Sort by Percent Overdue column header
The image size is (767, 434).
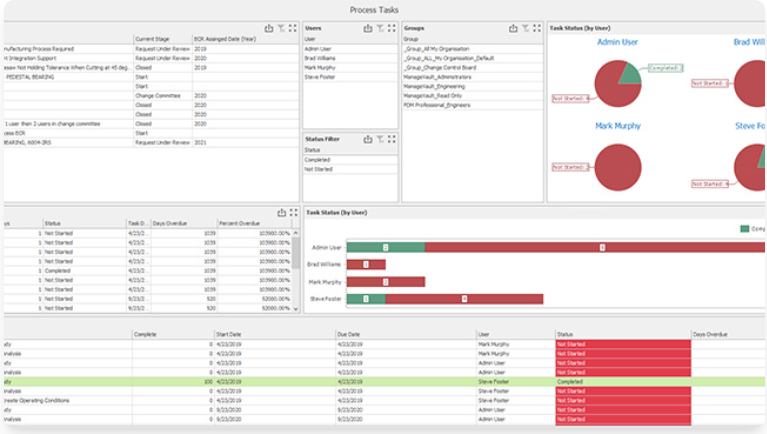click(x=254, y=223)
